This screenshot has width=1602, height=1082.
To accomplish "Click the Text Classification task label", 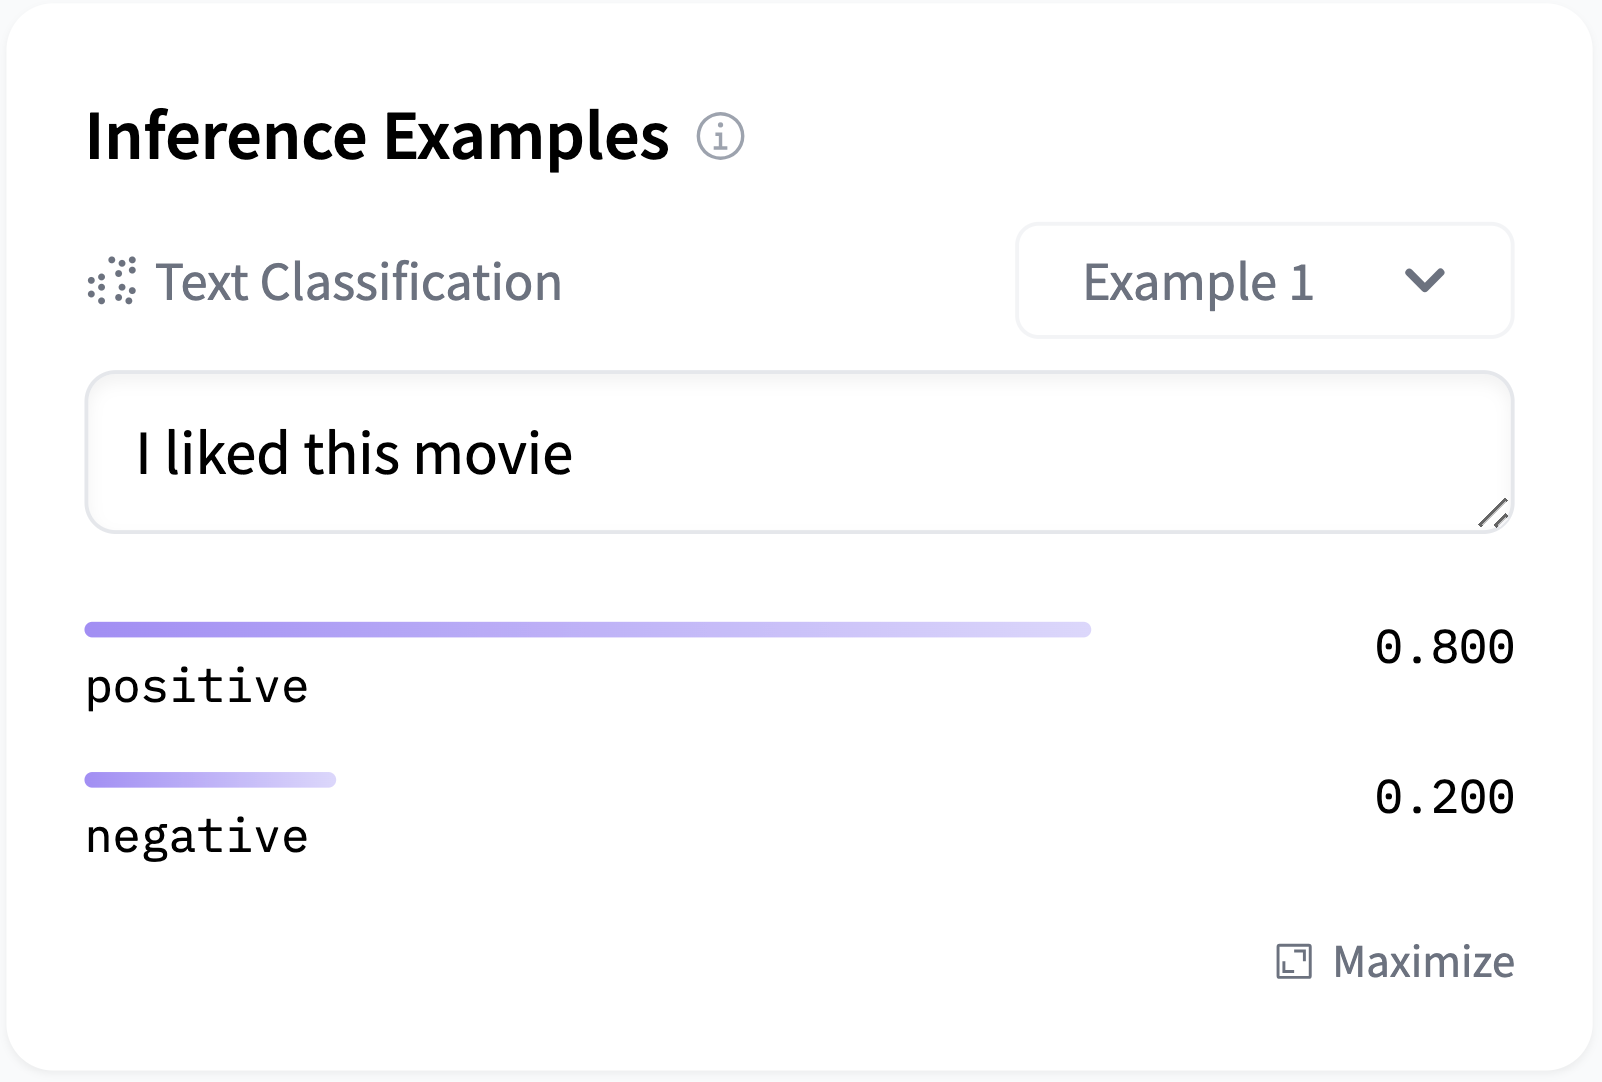I will tap(358, 282).
